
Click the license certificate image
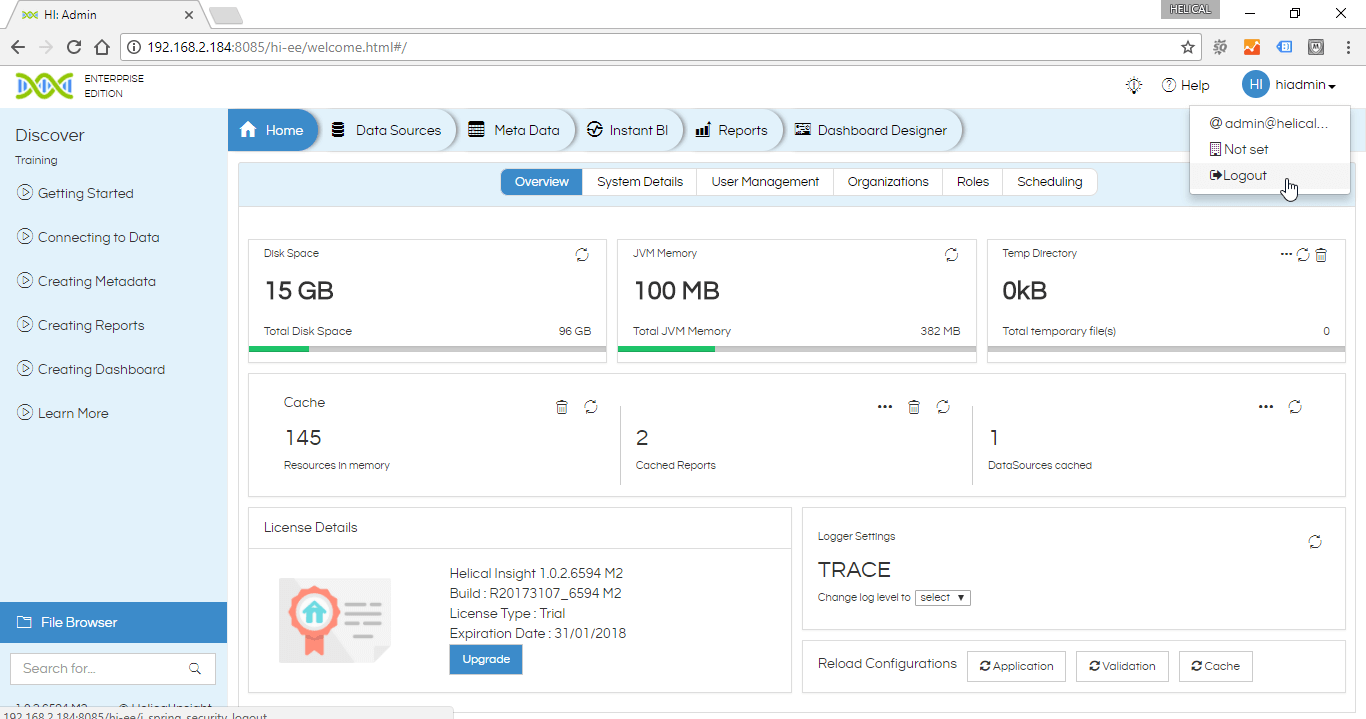[x=335, y=620]
